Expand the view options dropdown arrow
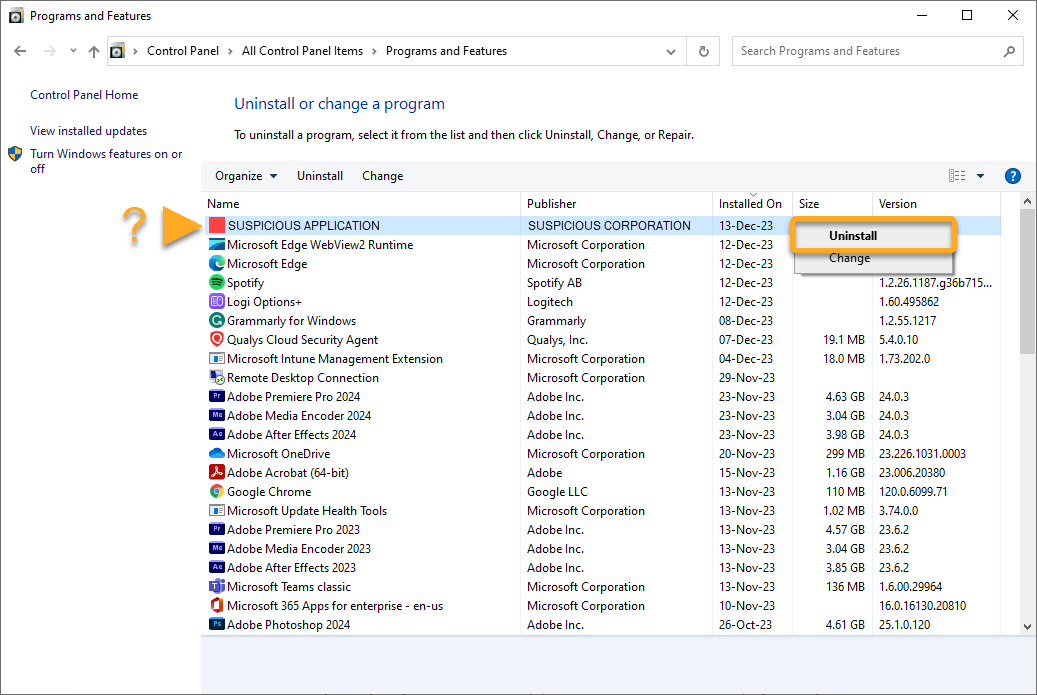Image resolution: width=1037 pixels, height=695 pixels. click(980, 176)
